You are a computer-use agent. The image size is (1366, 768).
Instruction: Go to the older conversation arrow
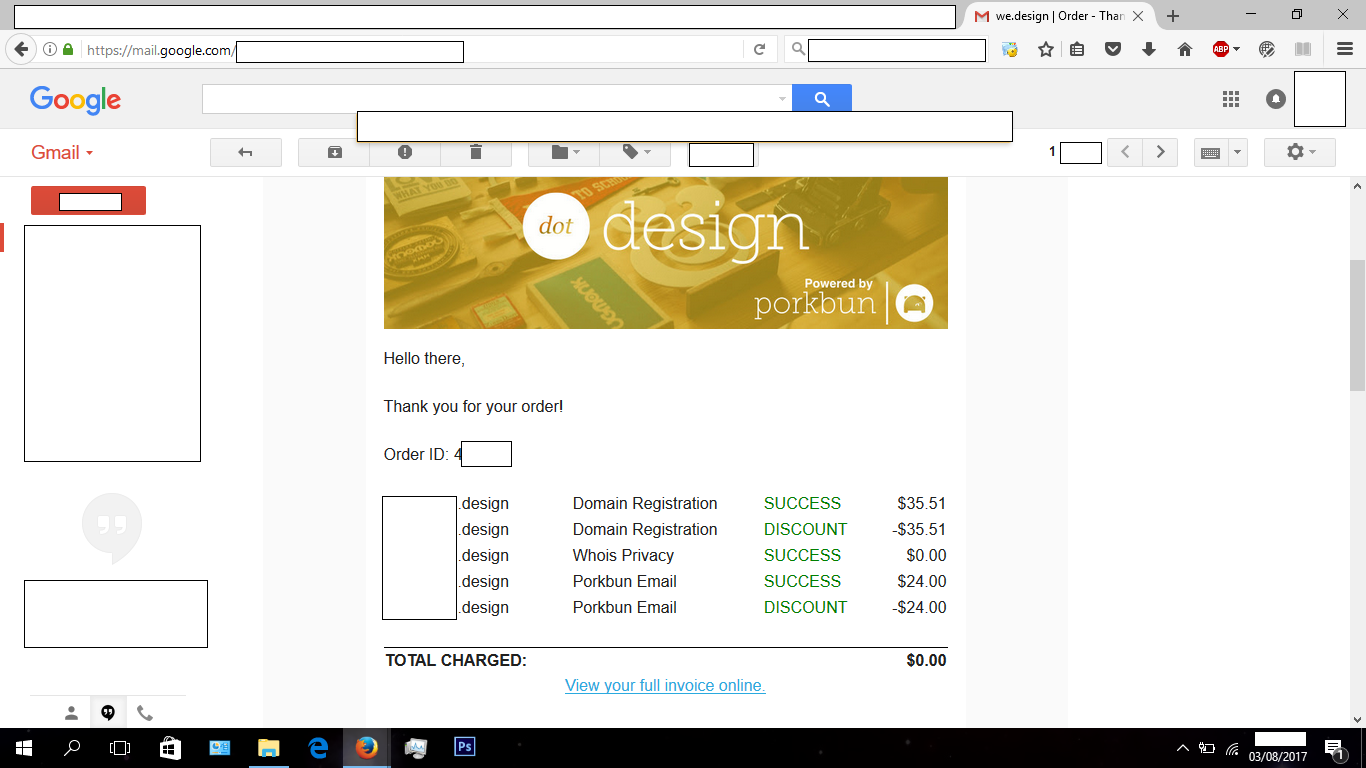(x=1160, y=152)
